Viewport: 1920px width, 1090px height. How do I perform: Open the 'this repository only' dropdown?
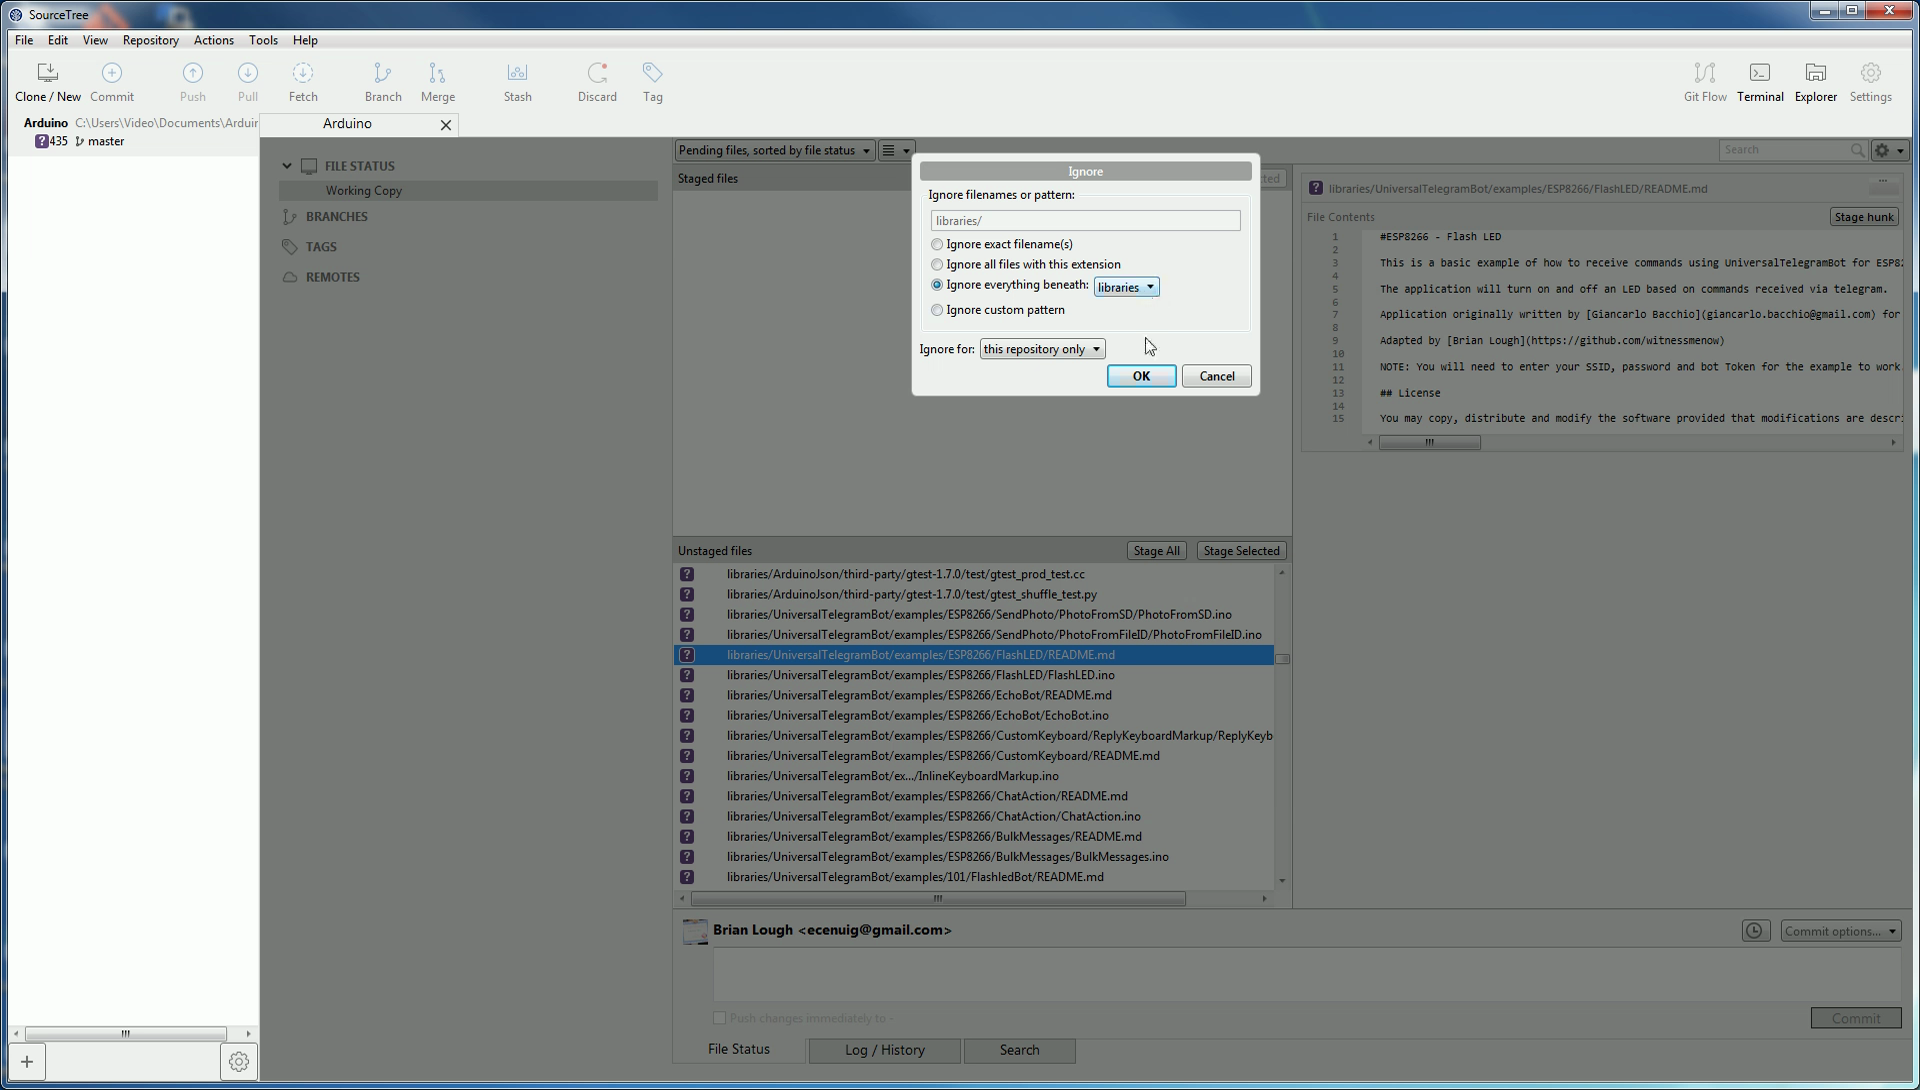[x=1042, y=349]
